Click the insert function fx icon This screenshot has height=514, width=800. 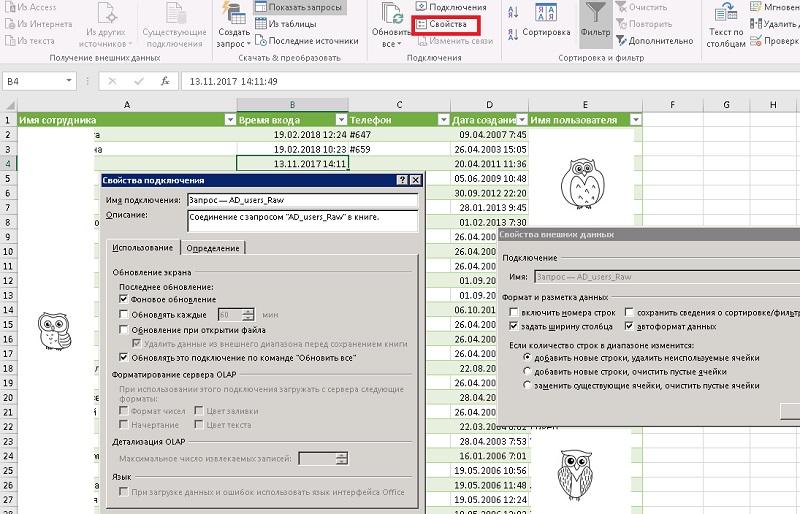click(x=165, y=81)
